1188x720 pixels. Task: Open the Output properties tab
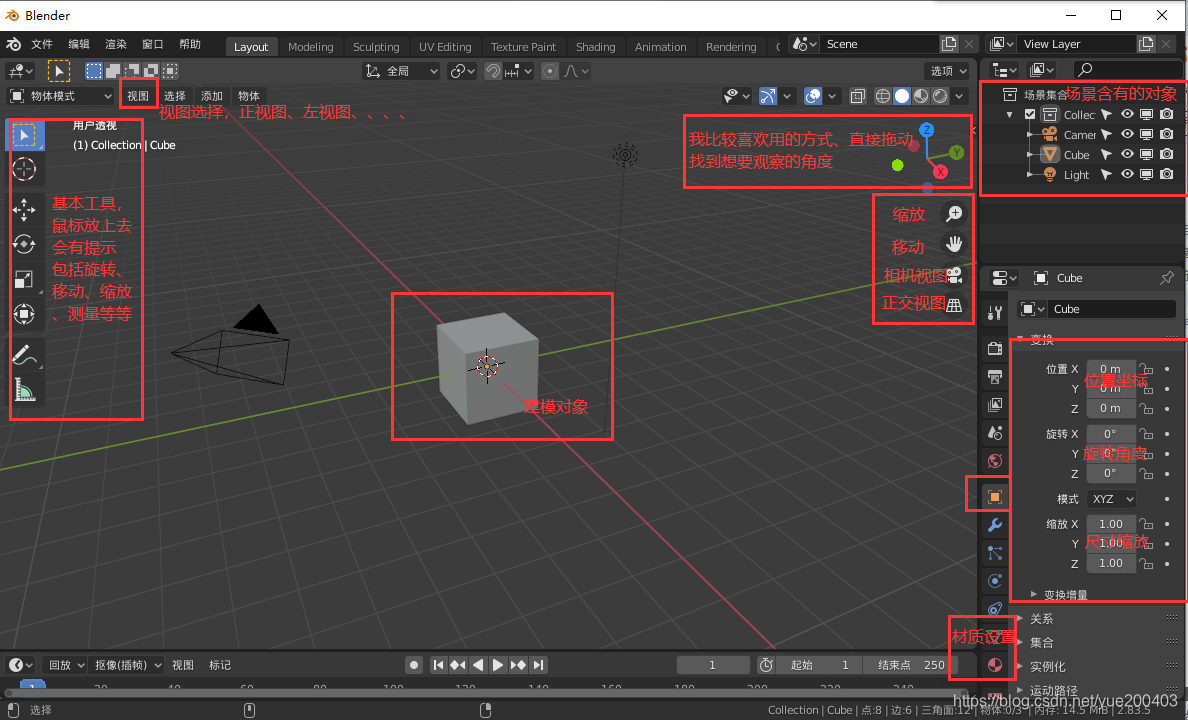coord(995,376)
